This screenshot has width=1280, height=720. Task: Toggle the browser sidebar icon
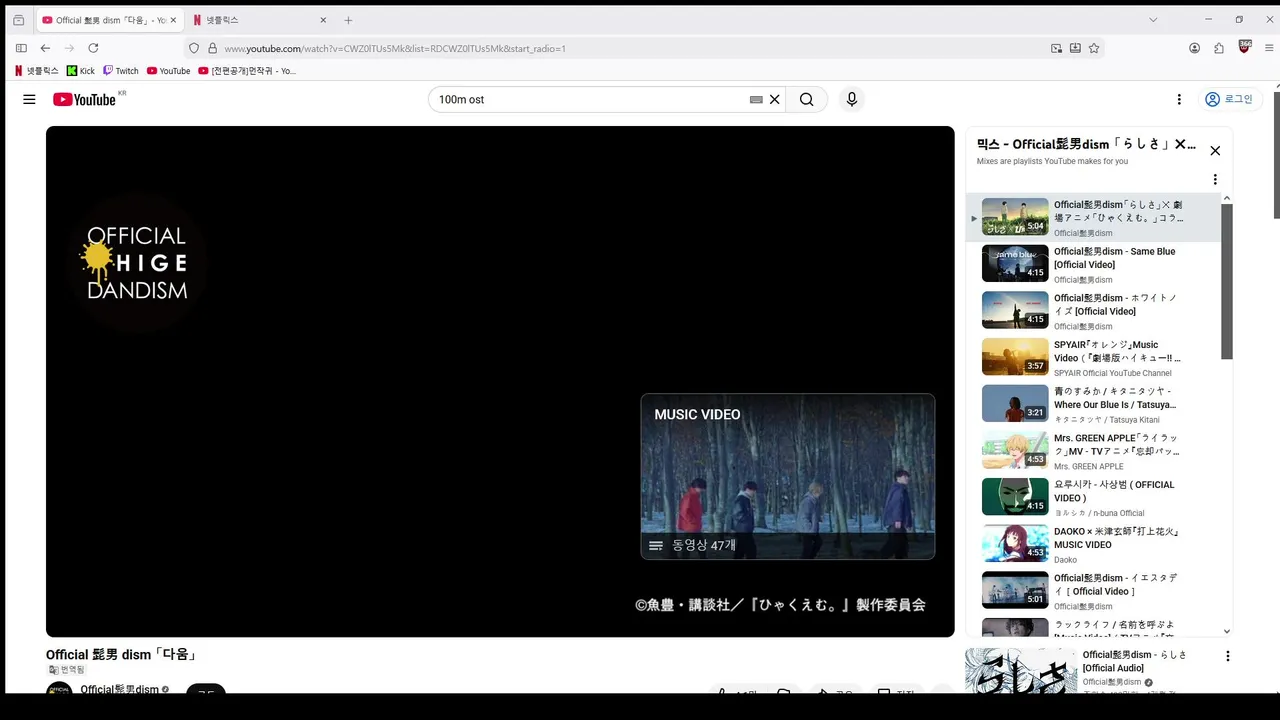21,48
